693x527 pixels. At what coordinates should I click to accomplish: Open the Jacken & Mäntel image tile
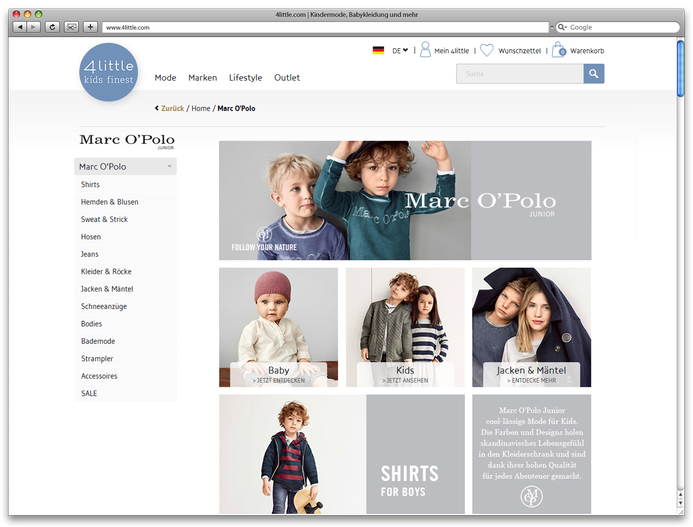[x=531, y=327]
